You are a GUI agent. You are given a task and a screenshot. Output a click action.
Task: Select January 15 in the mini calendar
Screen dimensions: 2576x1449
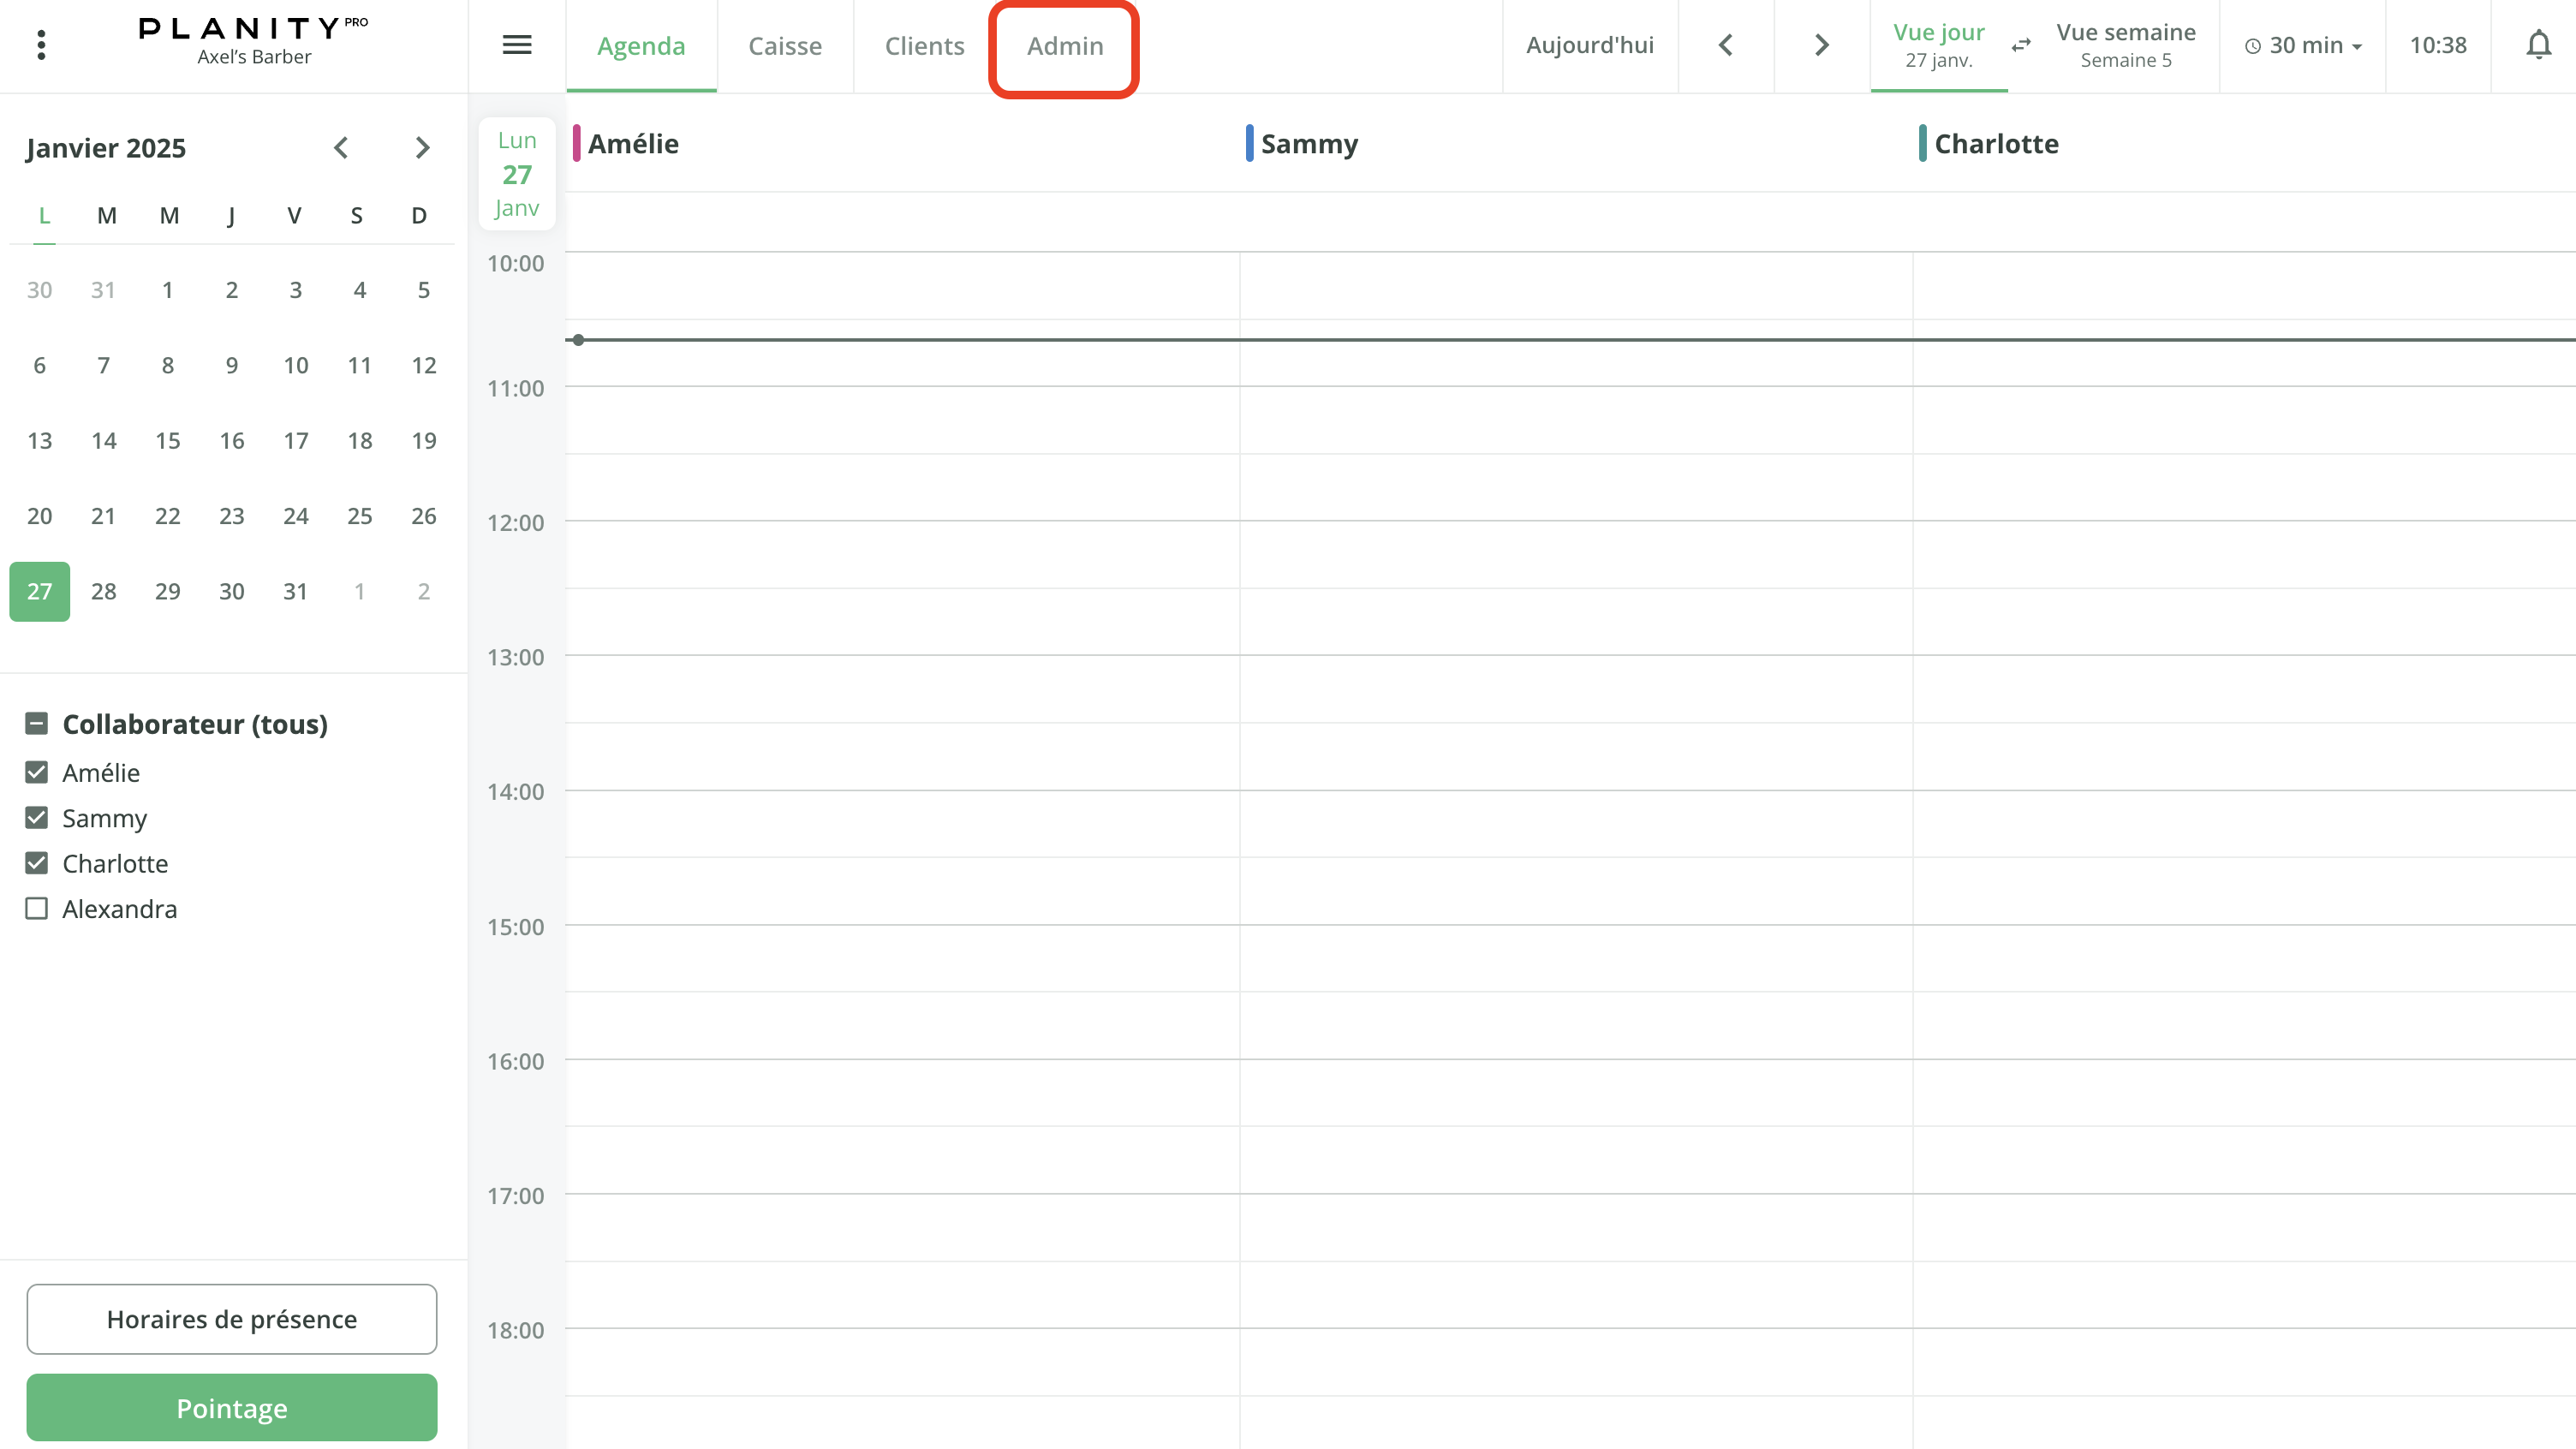coord(167,440)
